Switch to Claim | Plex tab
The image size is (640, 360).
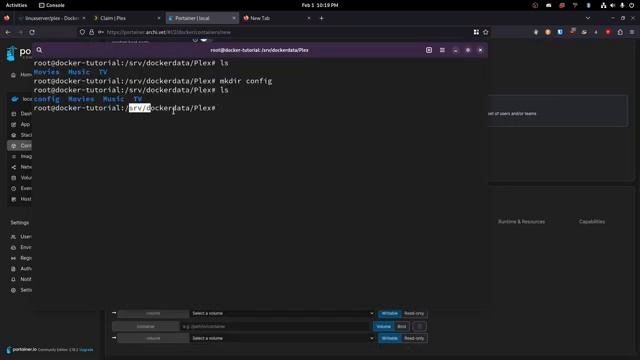coord(127,18)
